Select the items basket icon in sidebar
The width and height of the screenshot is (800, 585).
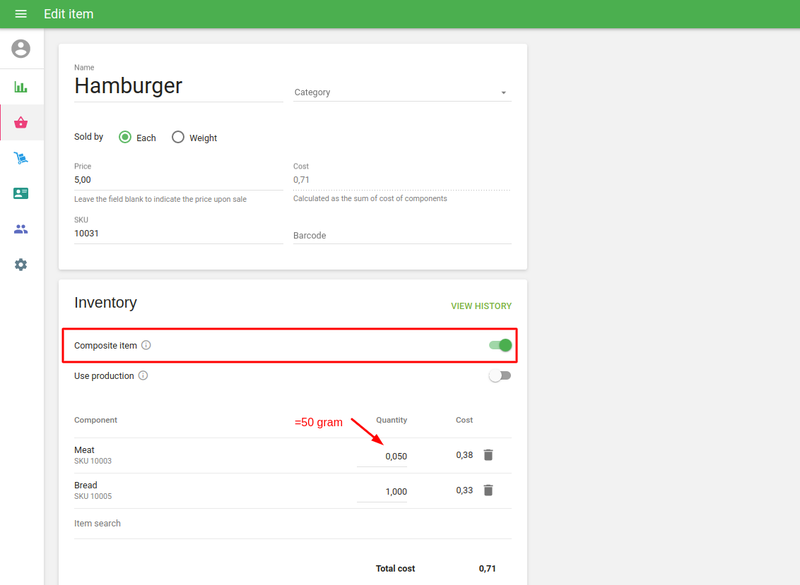21,123
